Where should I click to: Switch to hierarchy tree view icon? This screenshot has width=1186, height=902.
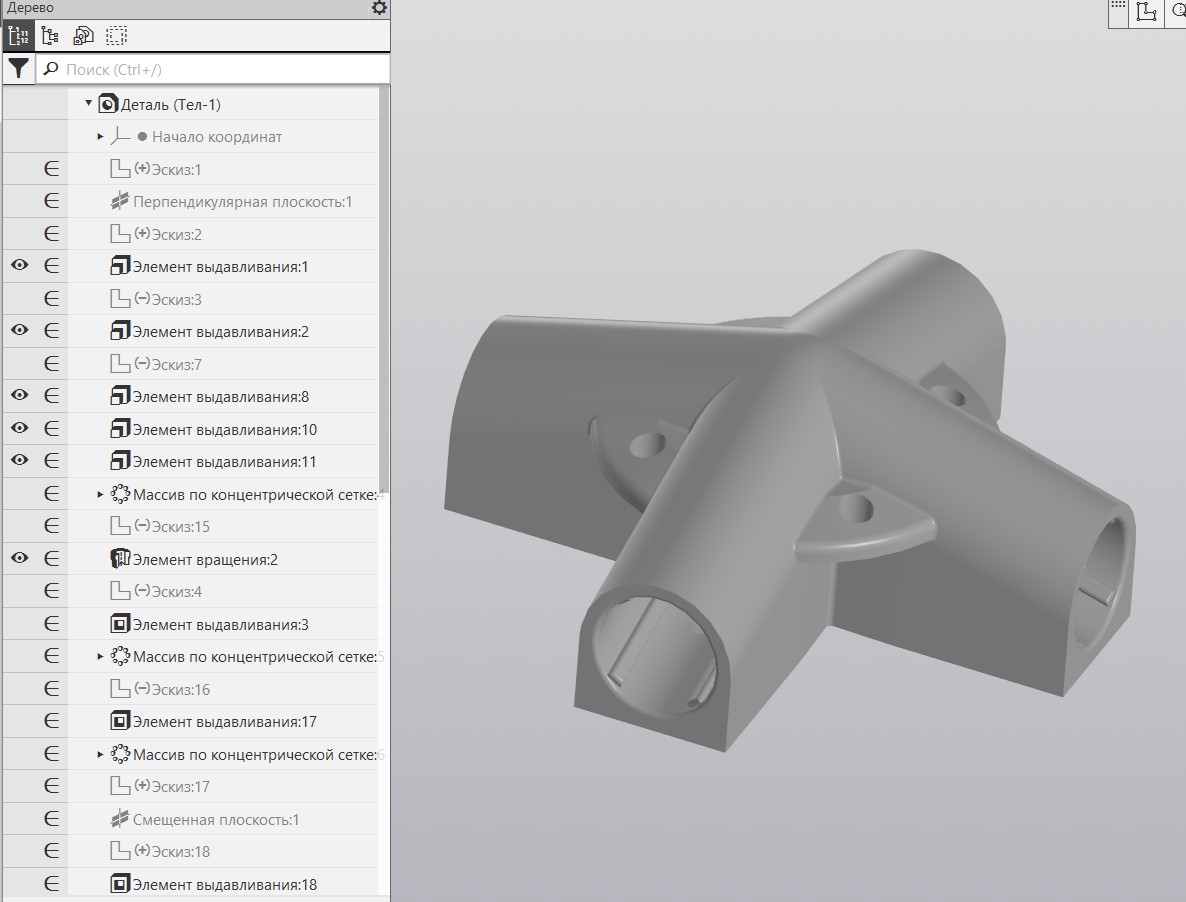click(50, 36)
